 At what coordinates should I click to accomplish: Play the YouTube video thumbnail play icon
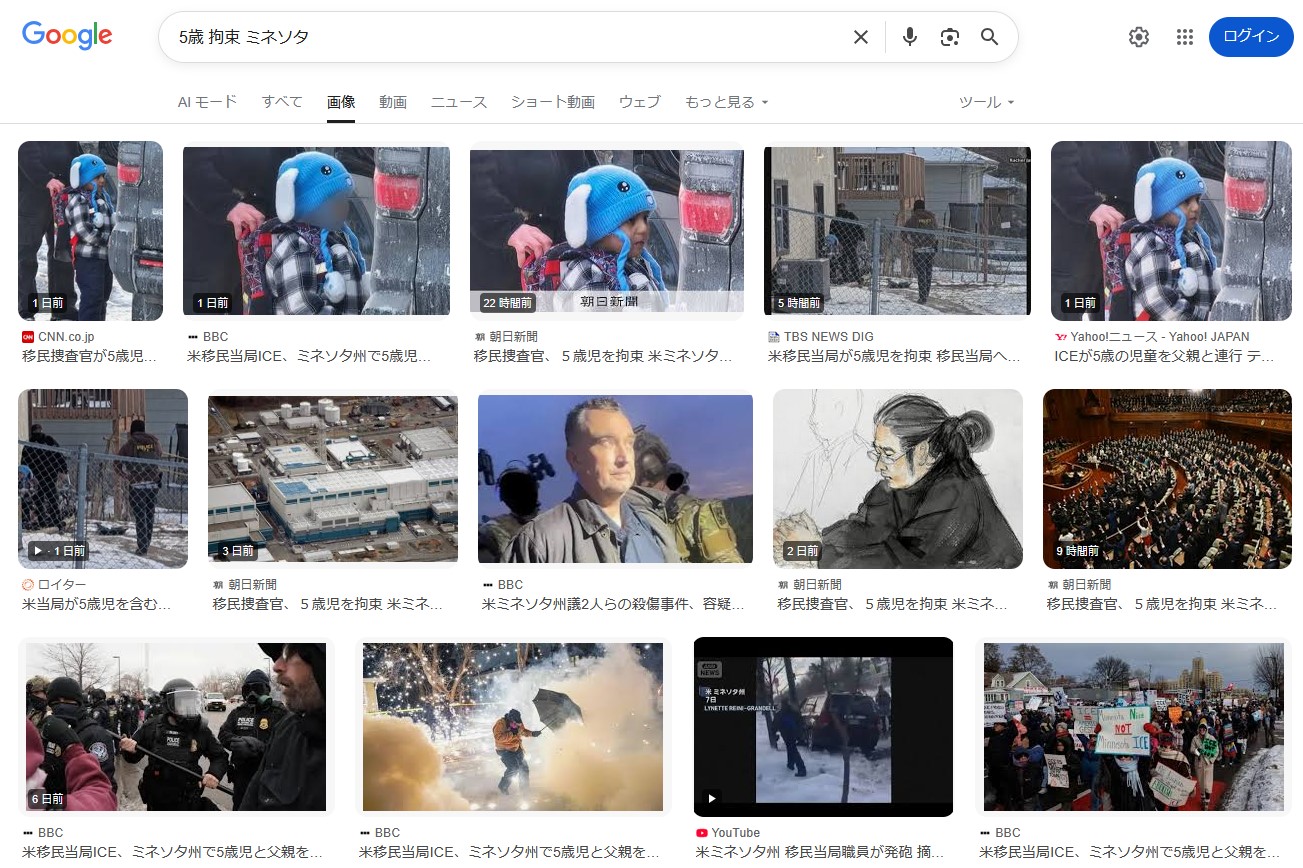pos(712,798)
